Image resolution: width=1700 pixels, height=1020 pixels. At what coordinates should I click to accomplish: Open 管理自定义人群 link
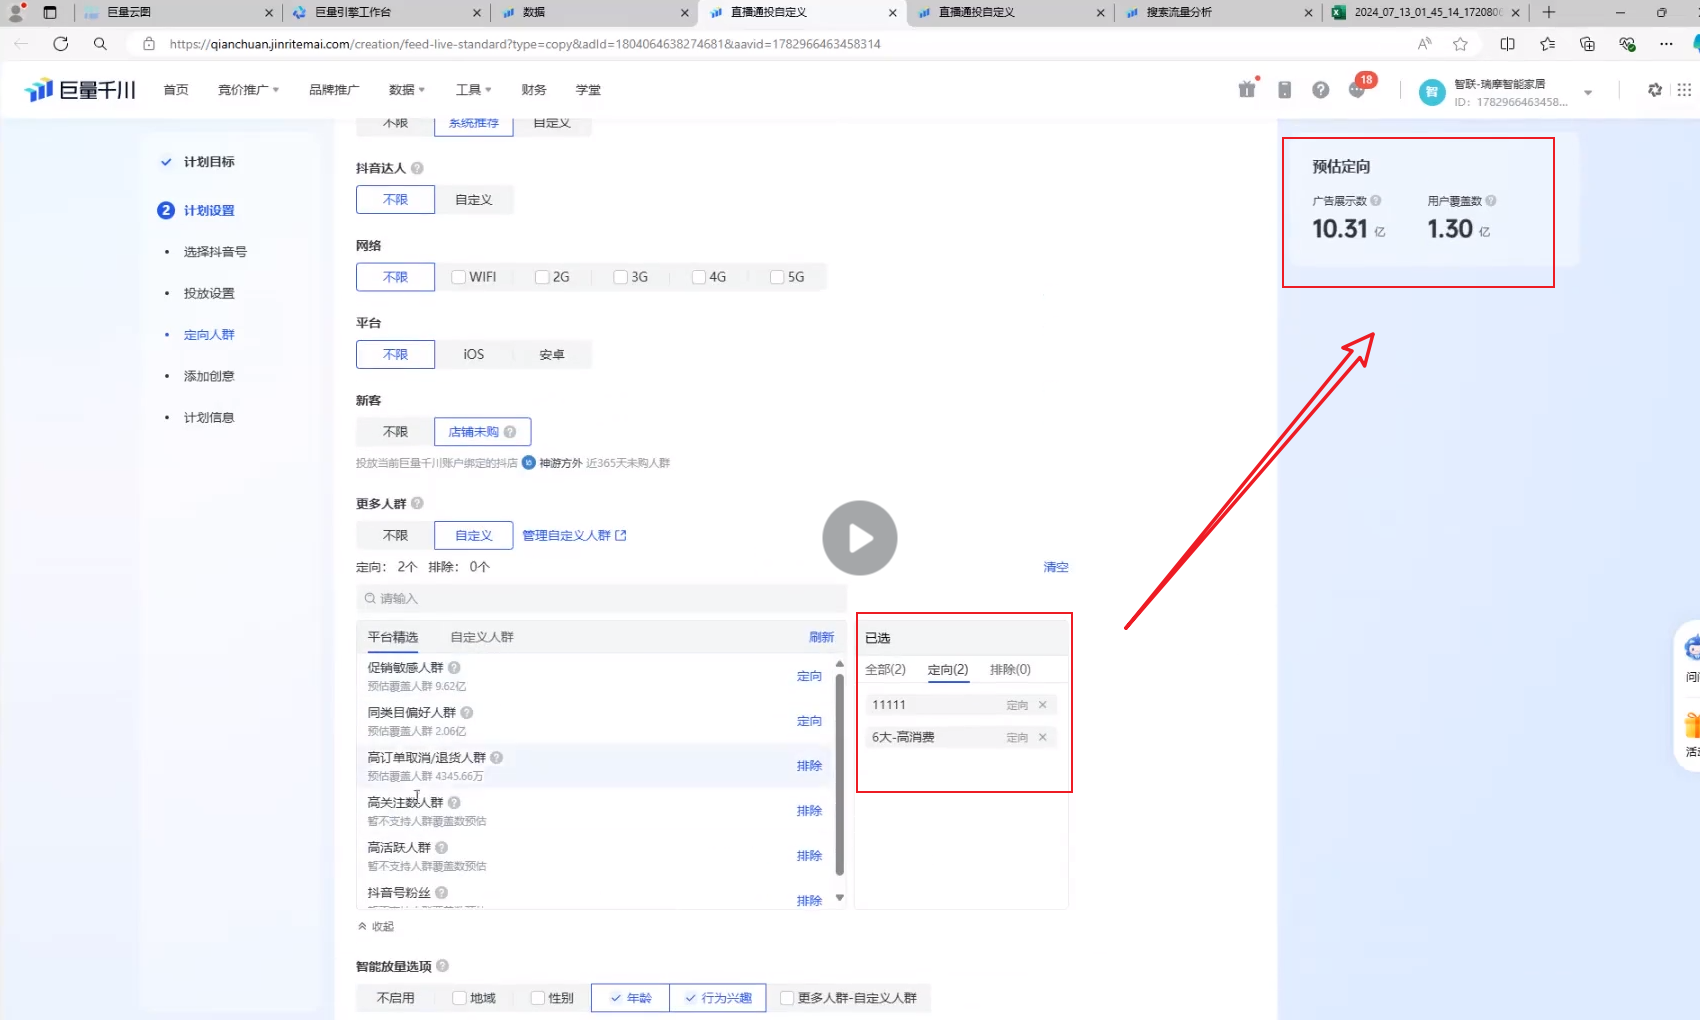573,536
